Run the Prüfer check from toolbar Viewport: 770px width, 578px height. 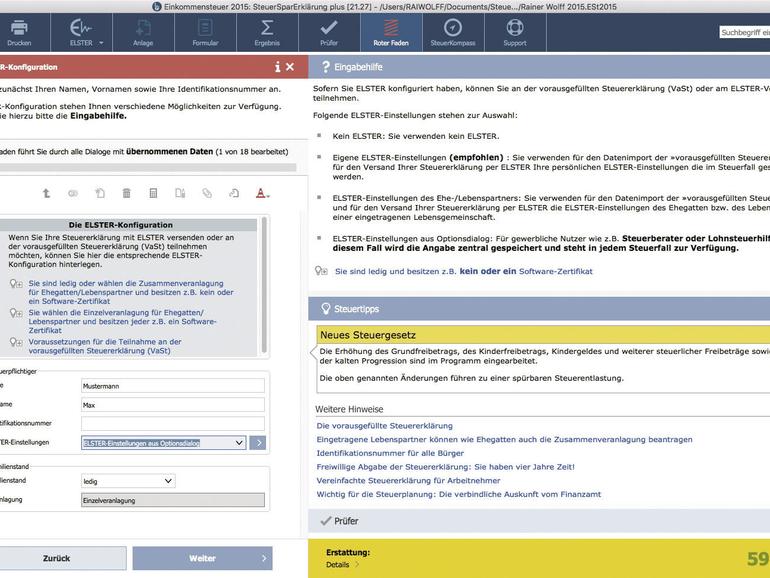point(329,32)
